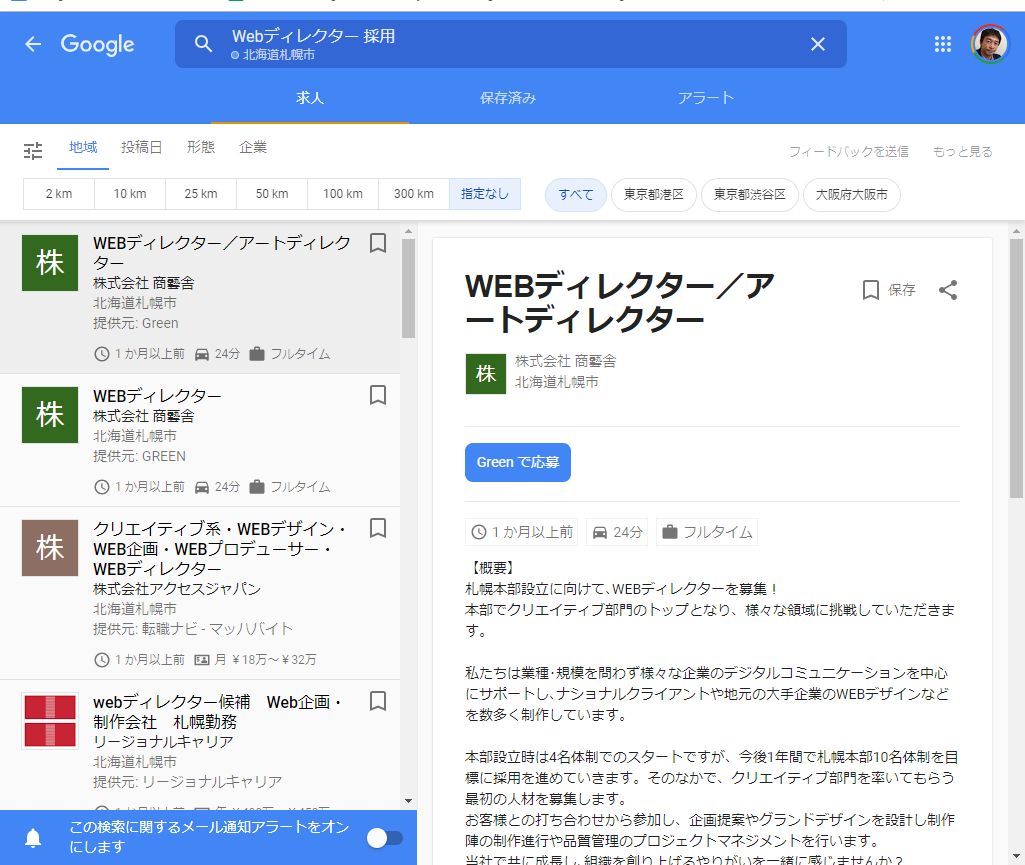
Task: Click the job detail scrollbar thumb
Action: pos(1016,369)
